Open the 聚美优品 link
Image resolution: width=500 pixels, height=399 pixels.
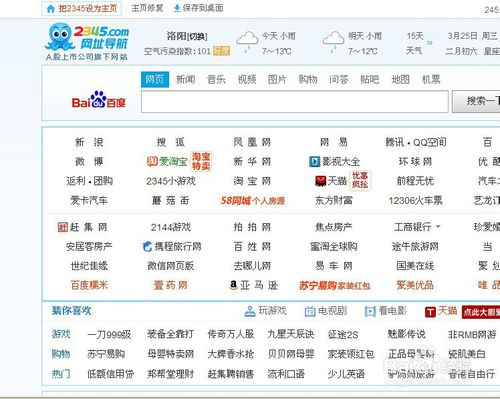[415, 285]
